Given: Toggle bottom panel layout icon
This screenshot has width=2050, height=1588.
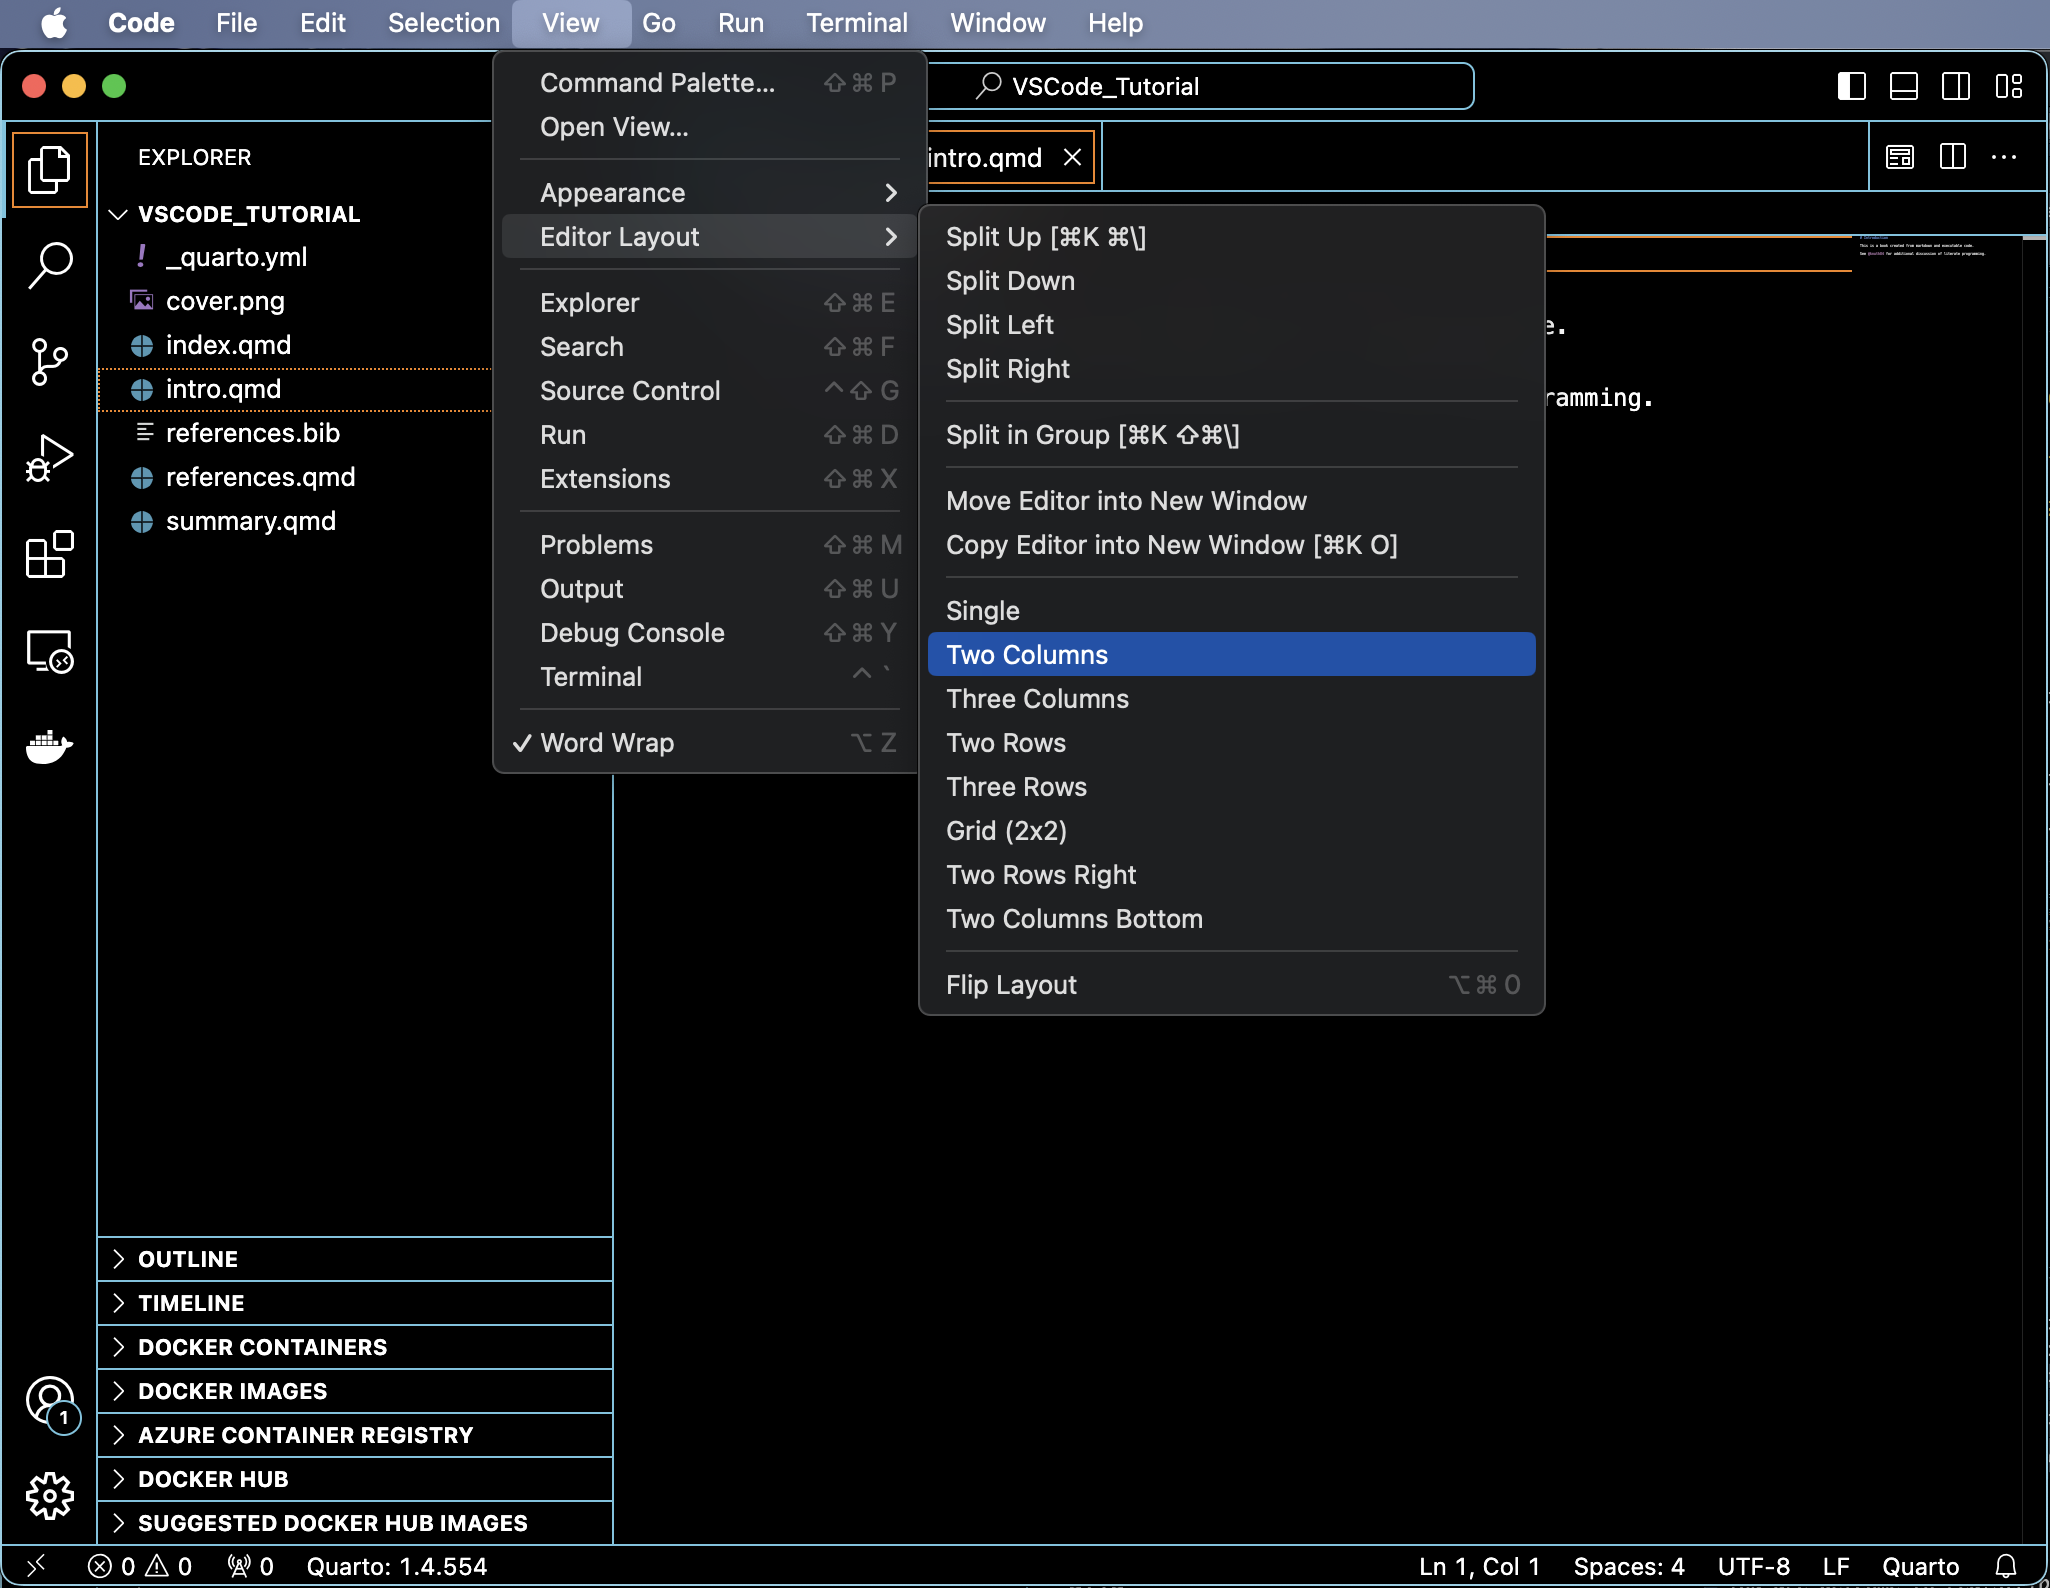Looking at the screenshot, I should tap(1904, 86).
